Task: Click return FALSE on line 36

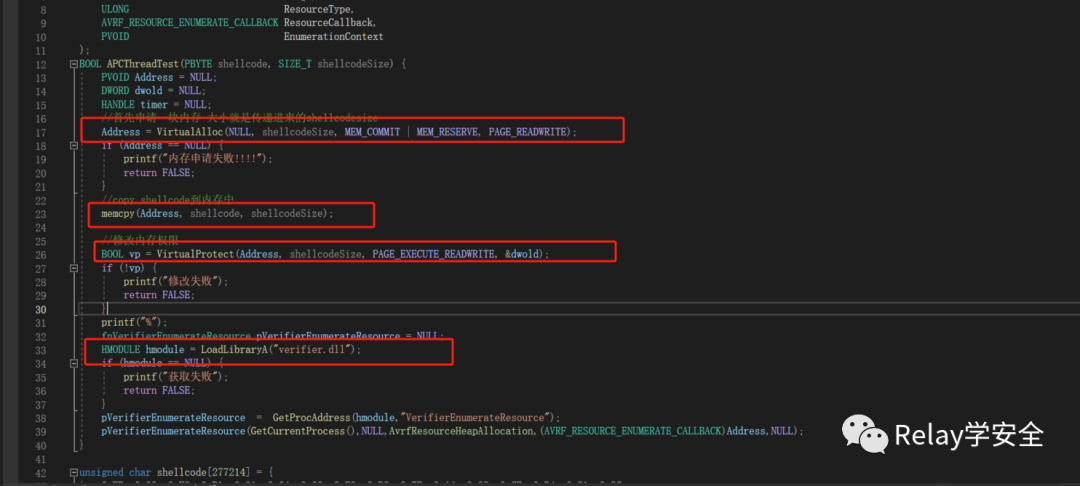Action: tap(159, 390)
